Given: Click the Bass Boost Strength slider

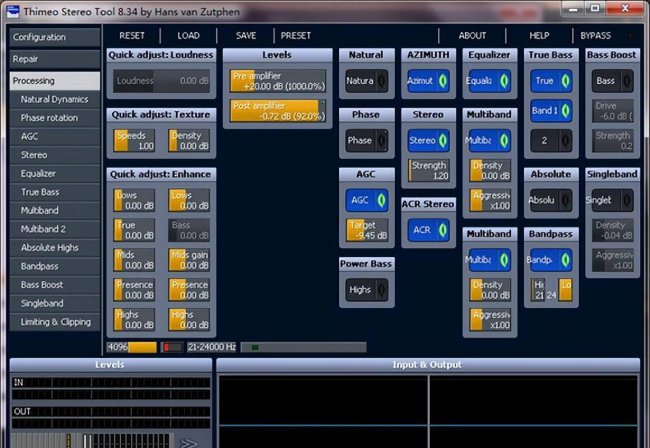Looking at the screenshot, I should pyautogui.click(x=613, y=140).
